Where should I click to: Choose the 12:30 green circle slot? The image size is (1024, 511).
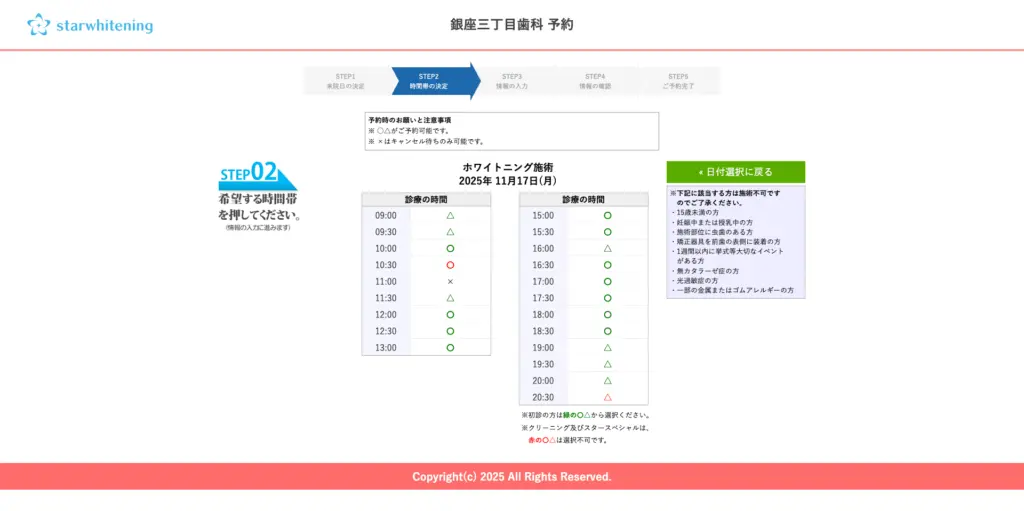coord(450,331)
